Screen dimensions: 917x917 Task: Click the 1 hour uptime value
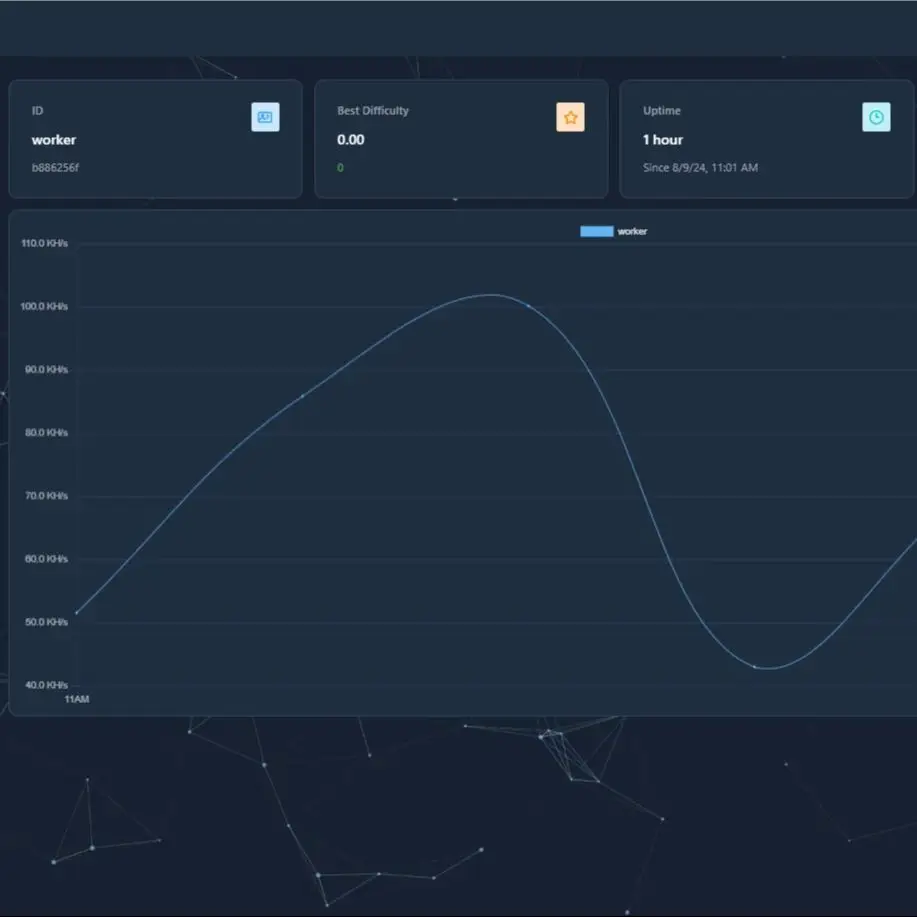663,140
